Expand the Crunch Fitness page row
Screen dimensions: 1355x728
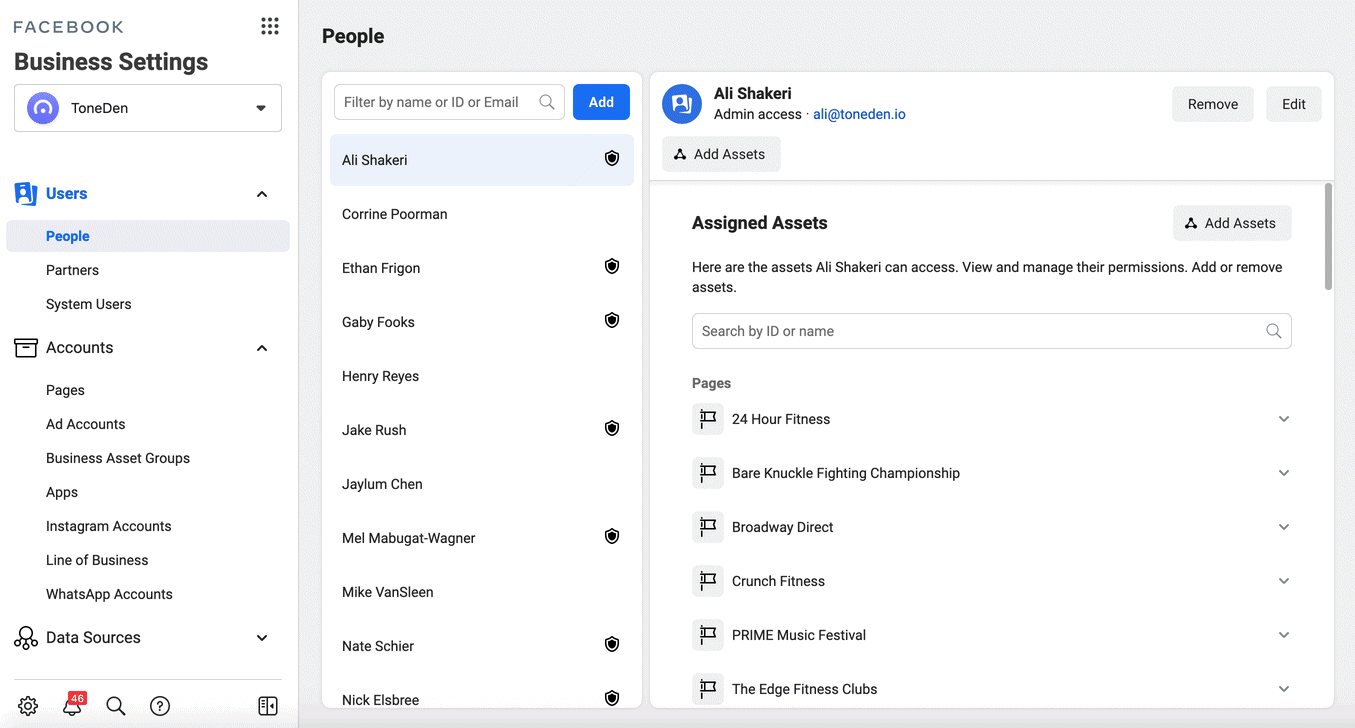[x=1284, y=581]
